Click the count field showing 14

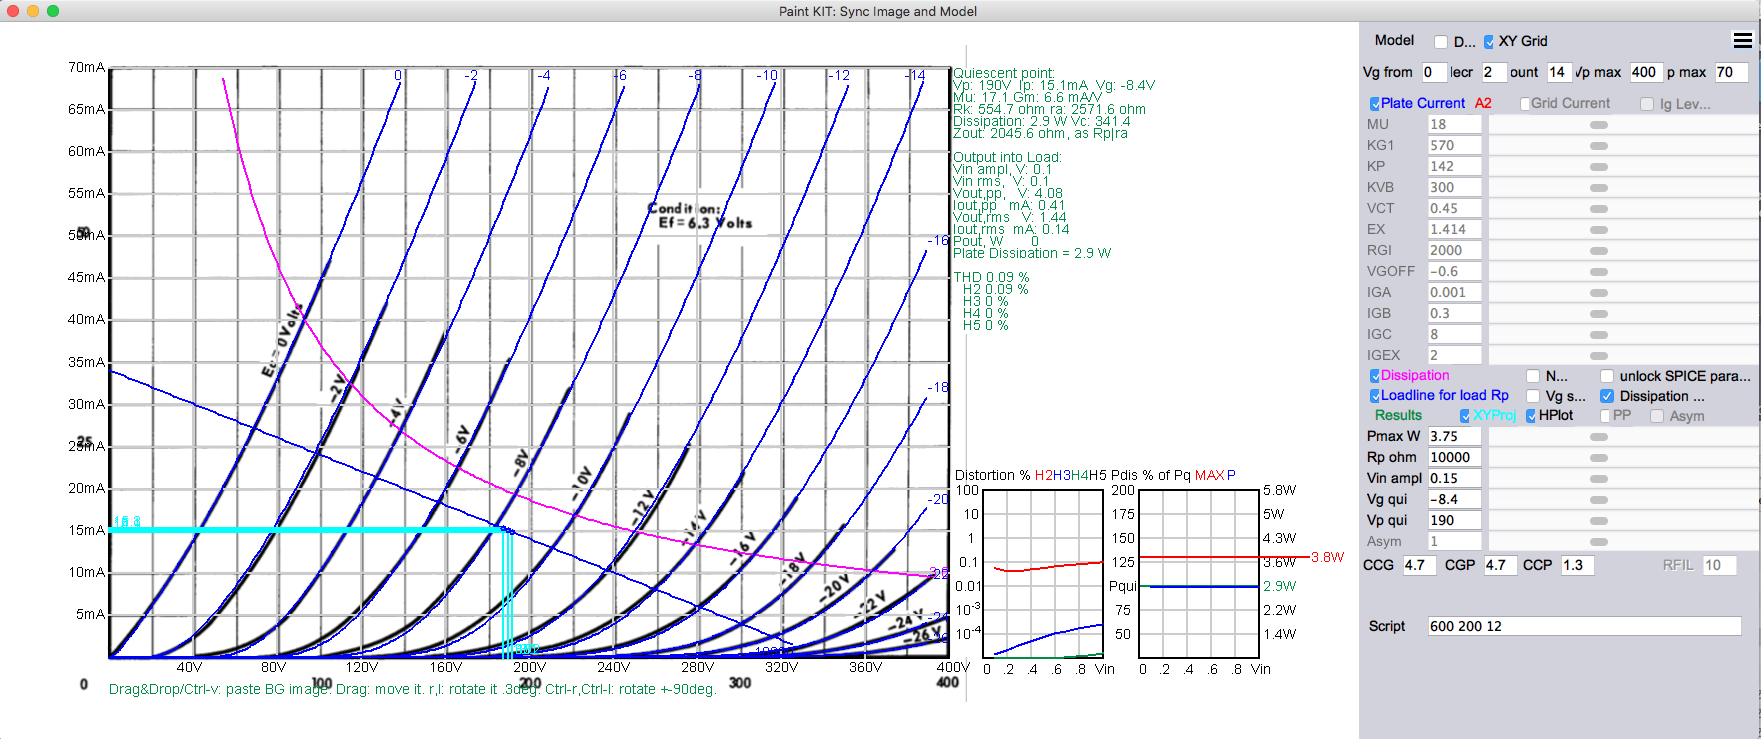pyautogui.click(x=1559, y=72)
